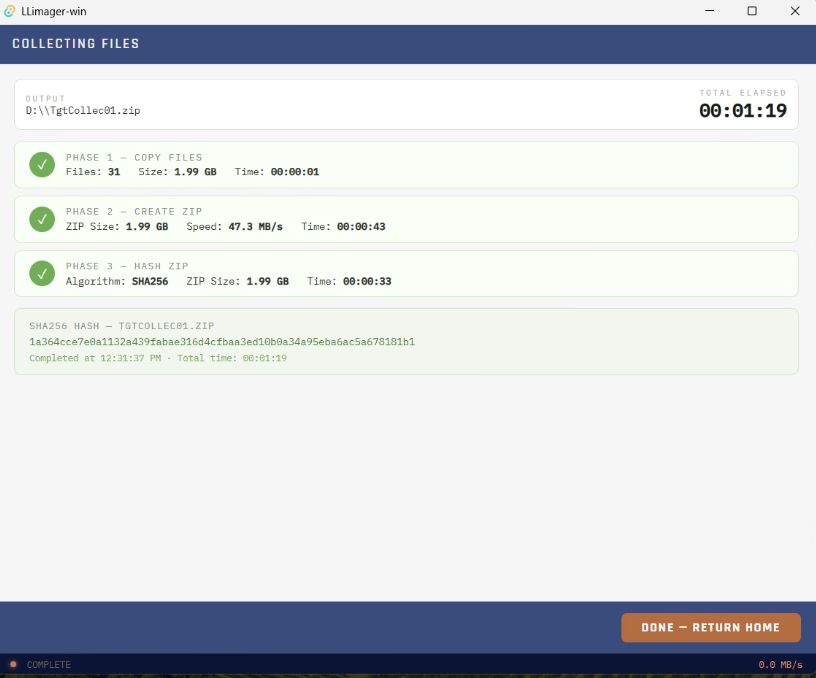Click the 0.0 MB/s status bar rate

[780, 664]
